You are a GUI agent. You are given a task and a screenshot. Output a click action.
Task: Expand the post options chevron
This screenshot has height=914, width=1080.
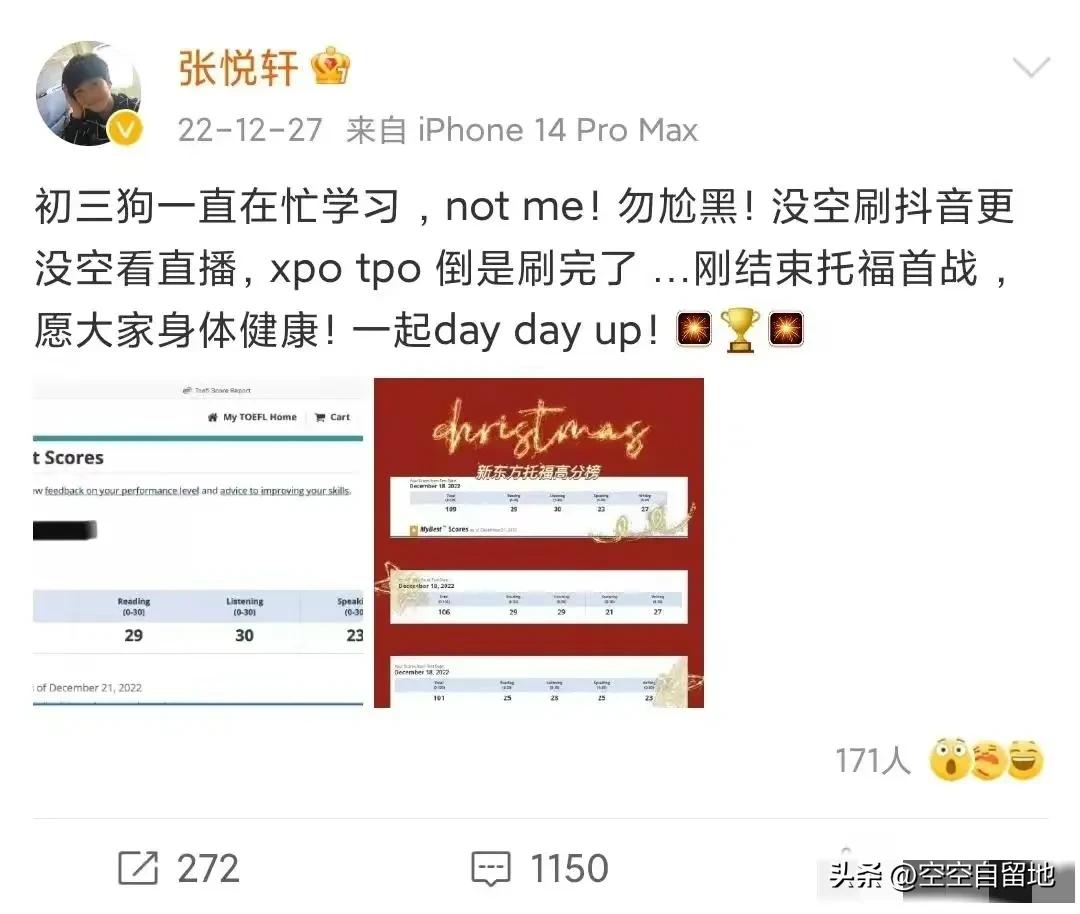(x=1031, y=67)
